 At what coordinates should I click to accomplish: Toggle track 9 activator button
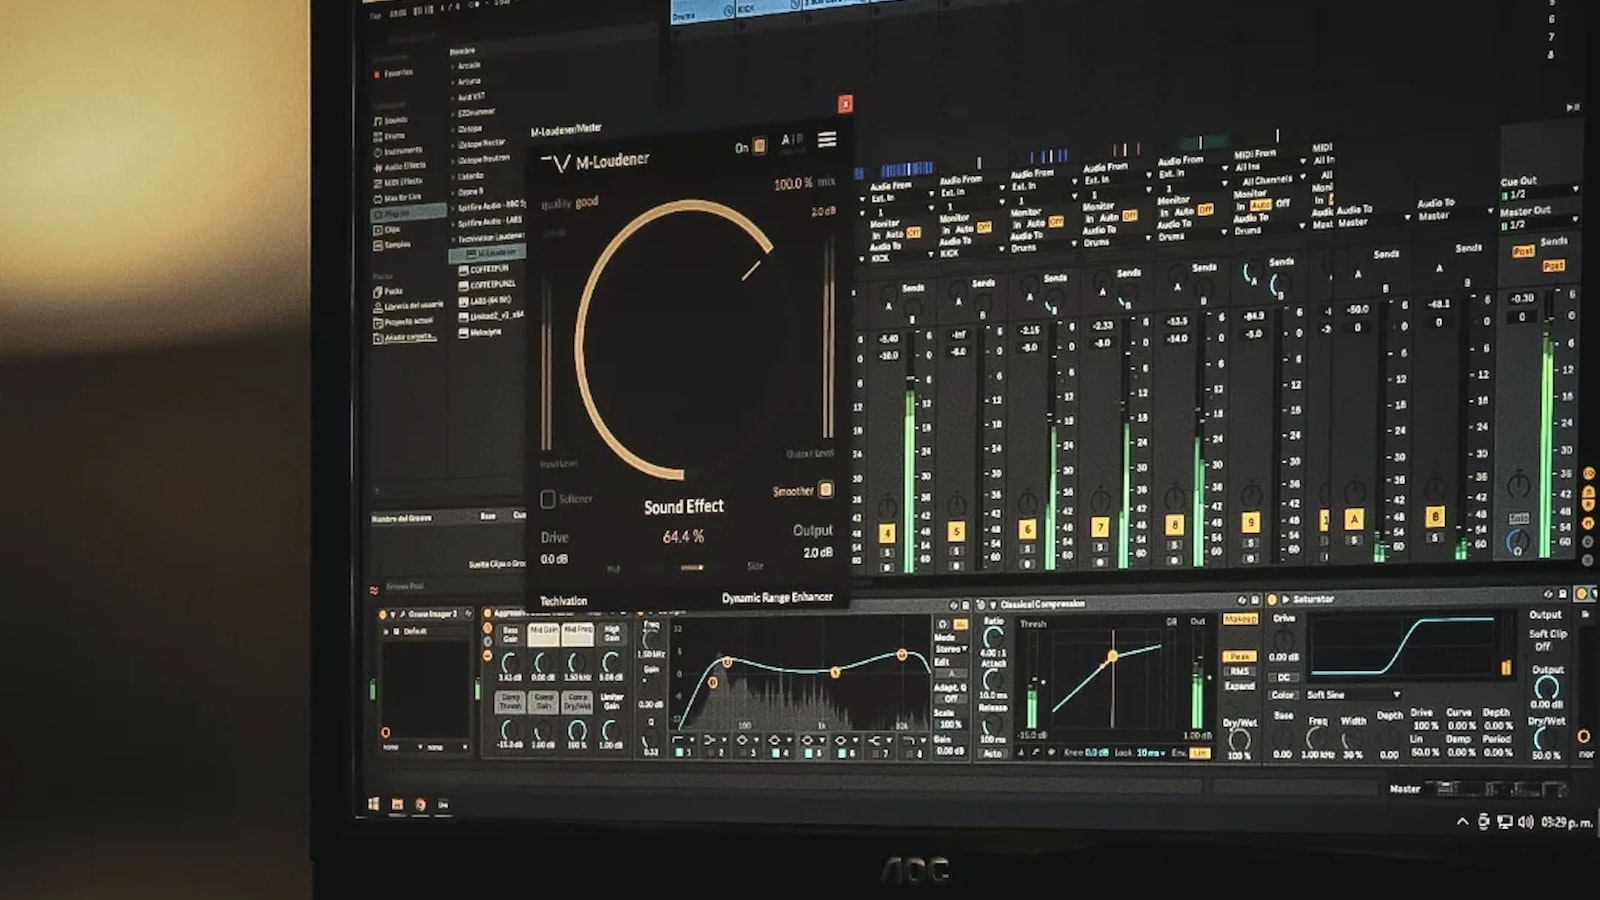coord(1250,522)
